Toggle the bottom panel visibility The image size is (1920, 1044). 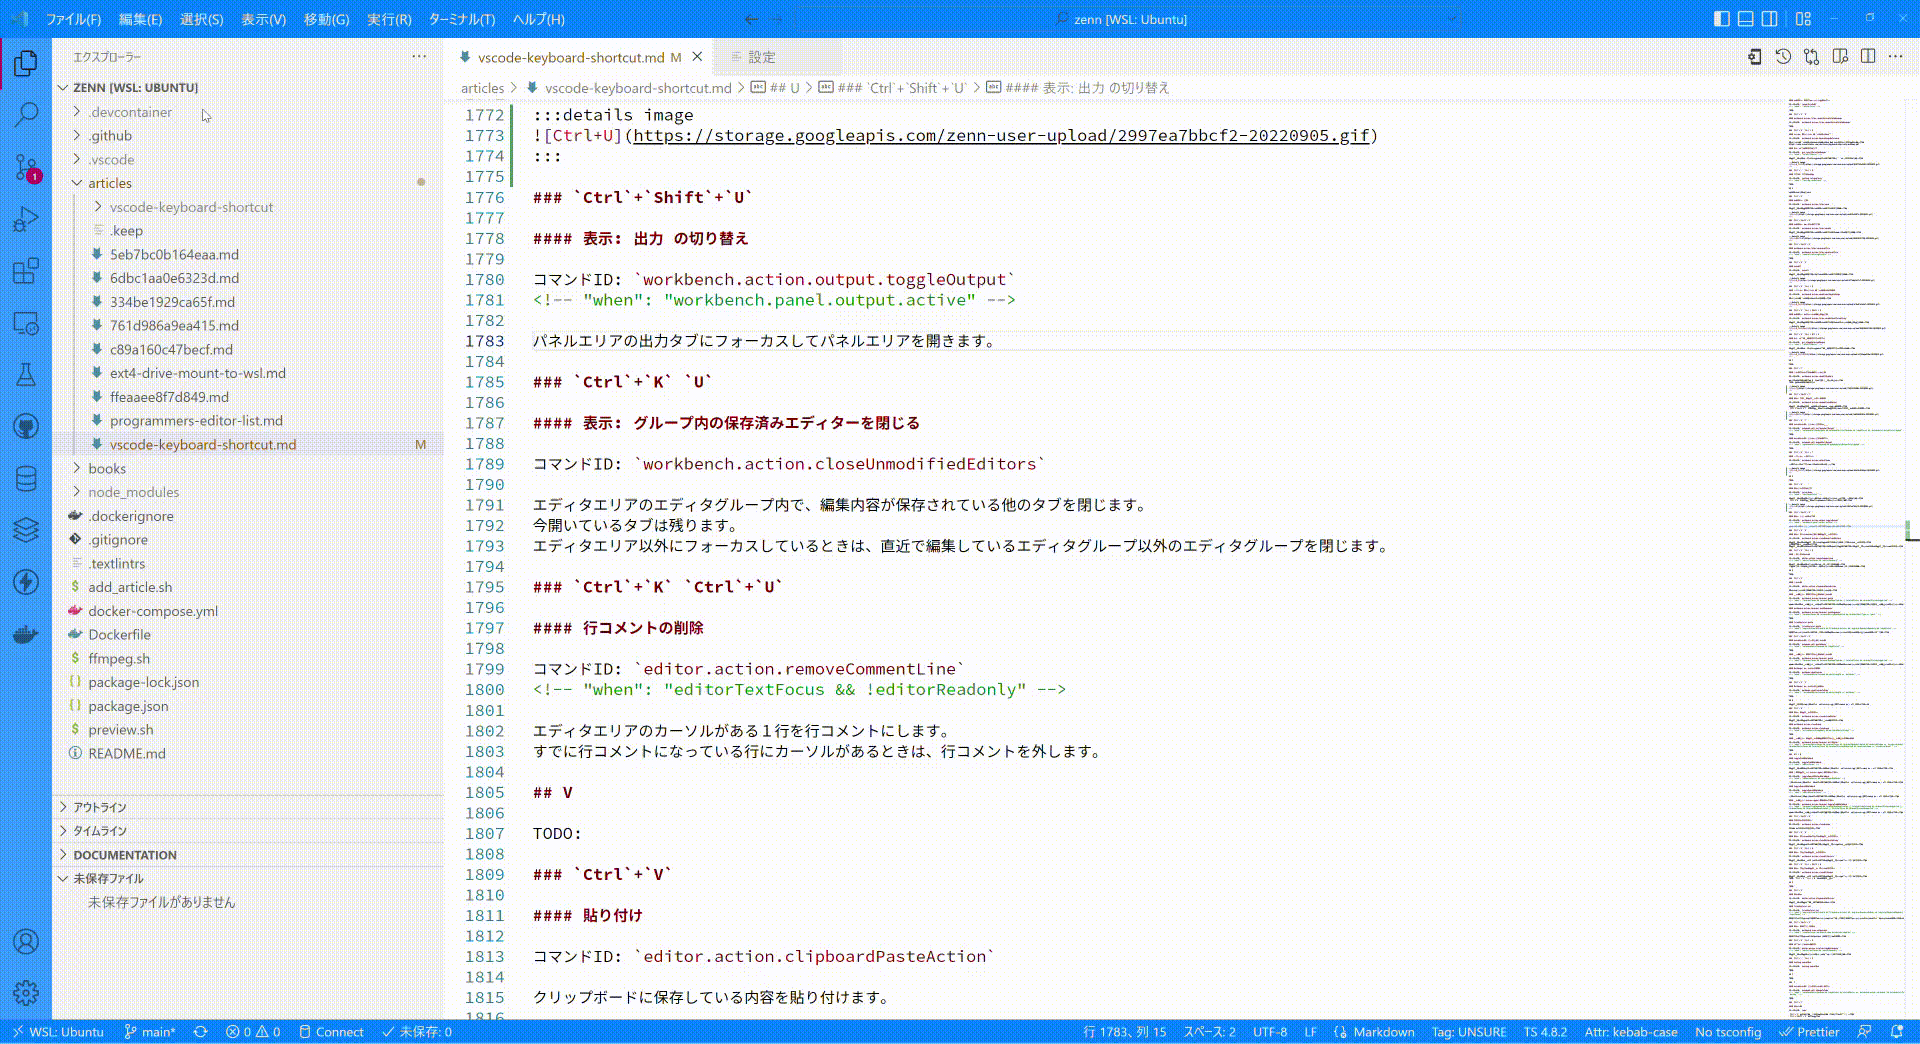(x=1745, y=19)
